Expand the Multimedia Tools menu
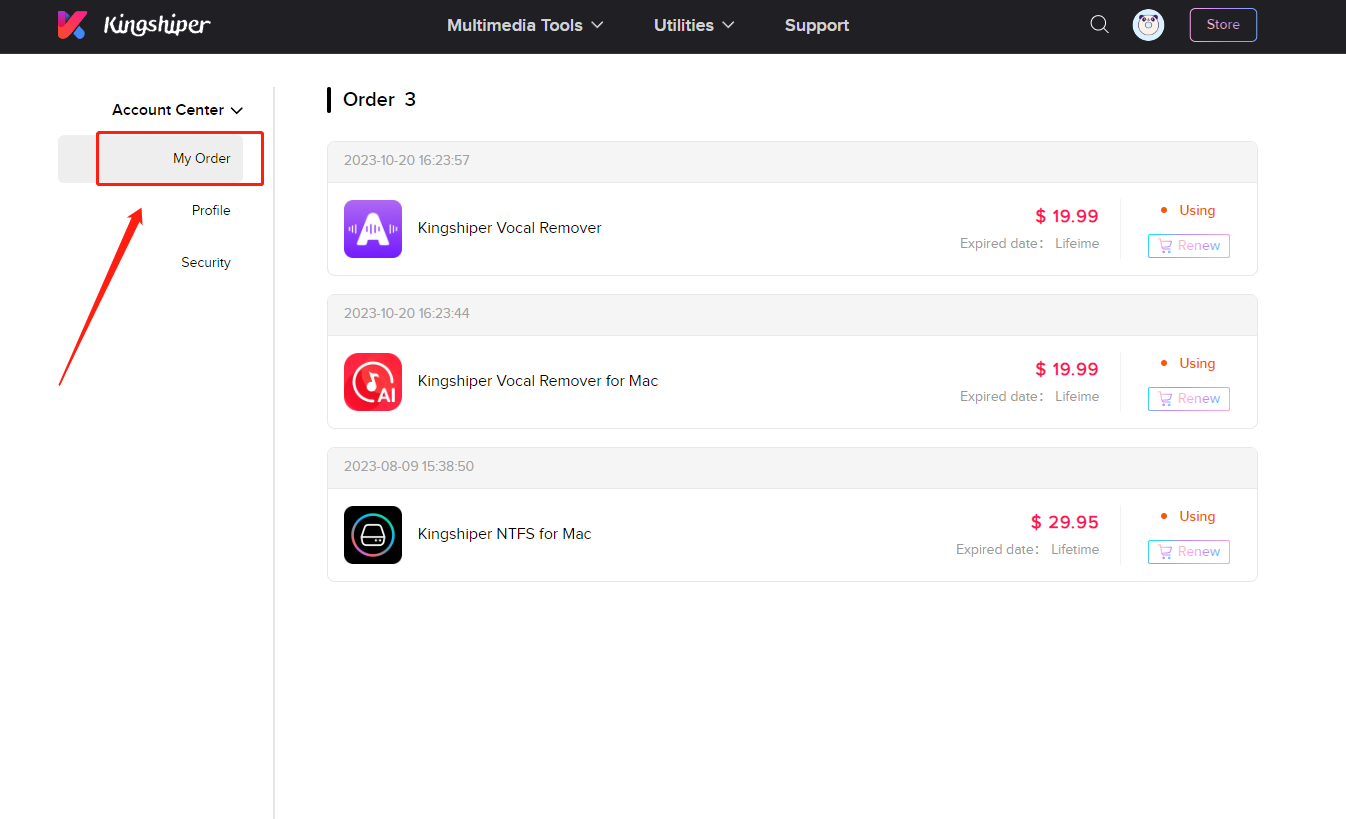This screenshot has width=1346, height=819. coord(525,25)
